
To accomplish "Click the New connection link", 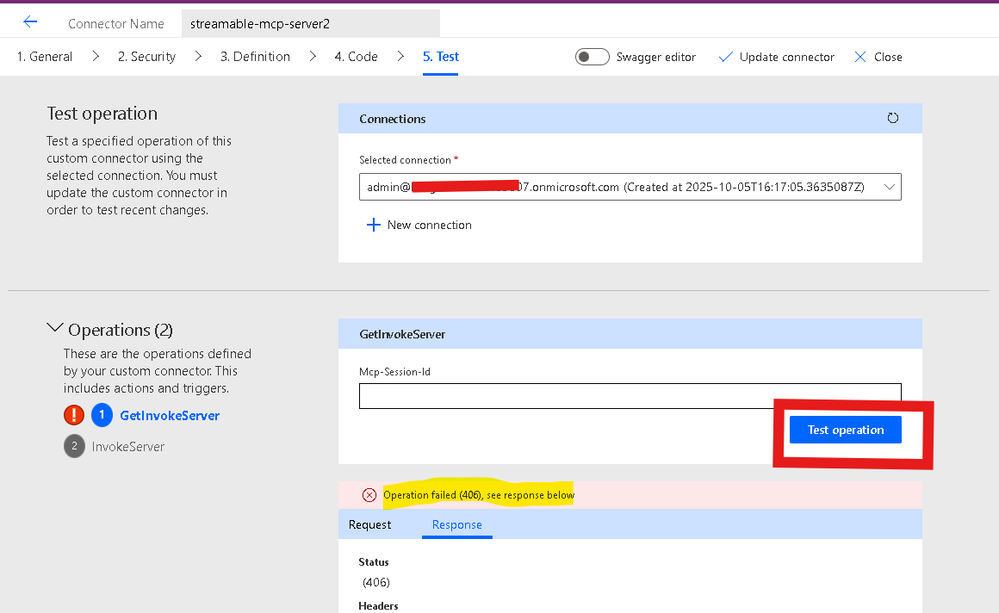I will [x=429, y=225].
